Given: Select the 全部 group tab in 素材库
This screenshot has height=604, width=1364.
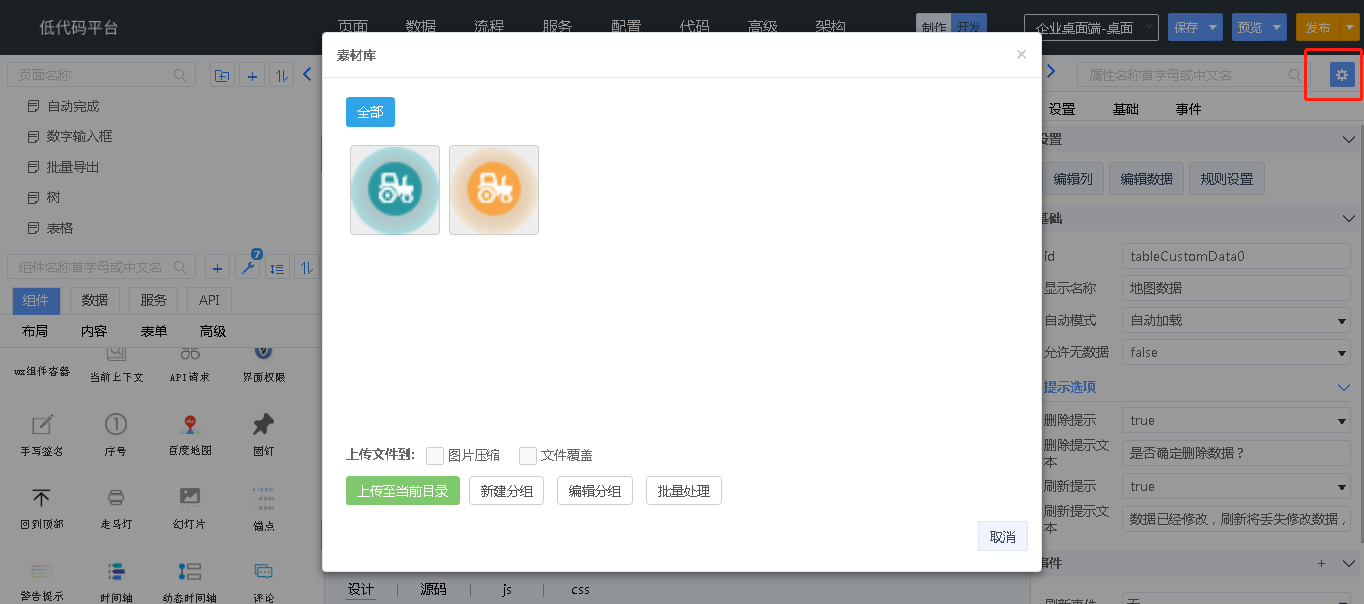Looking at the screenshot, I should pos(370,112).
